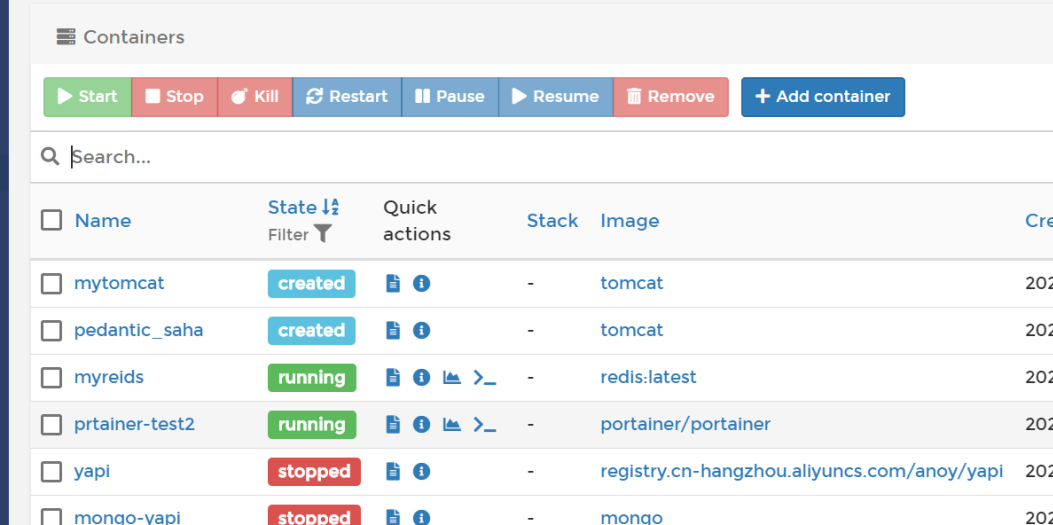
Task: Click the running status badge for prtainer-test2
Action: pos(312,424)
